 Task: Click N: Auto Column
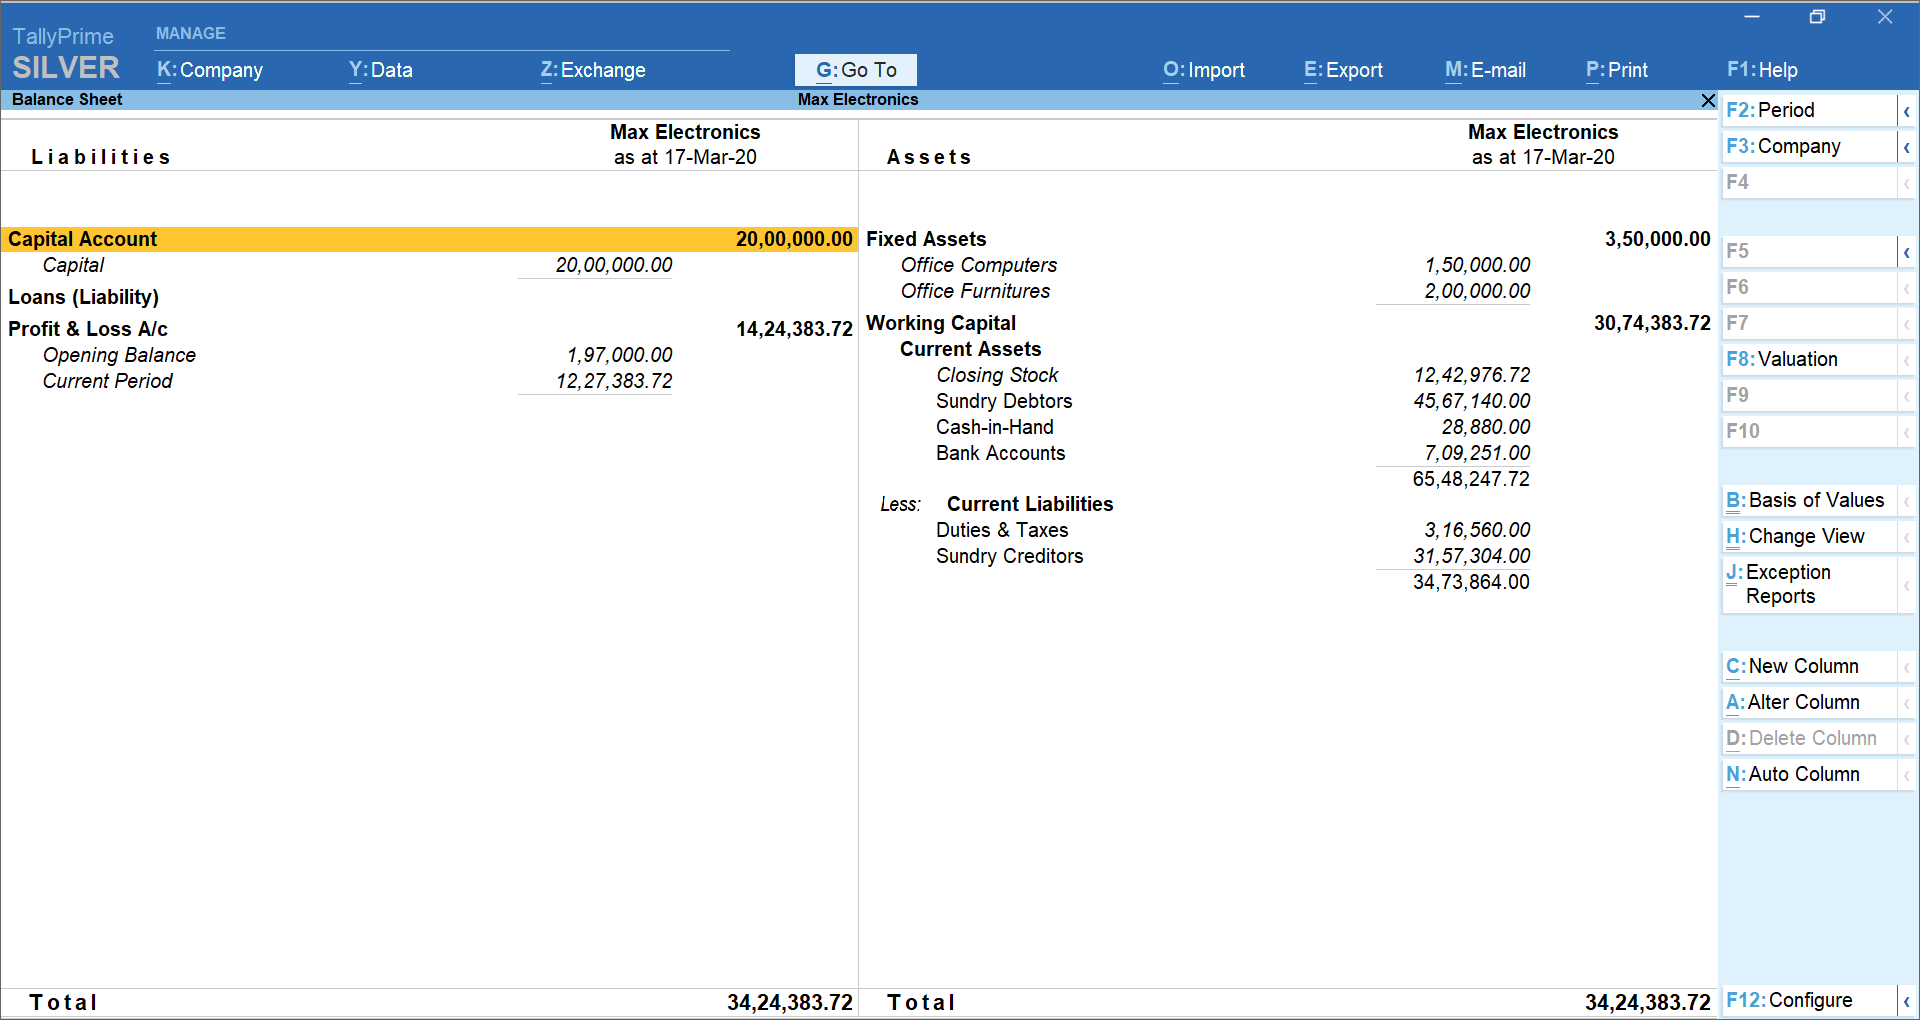1809,774
